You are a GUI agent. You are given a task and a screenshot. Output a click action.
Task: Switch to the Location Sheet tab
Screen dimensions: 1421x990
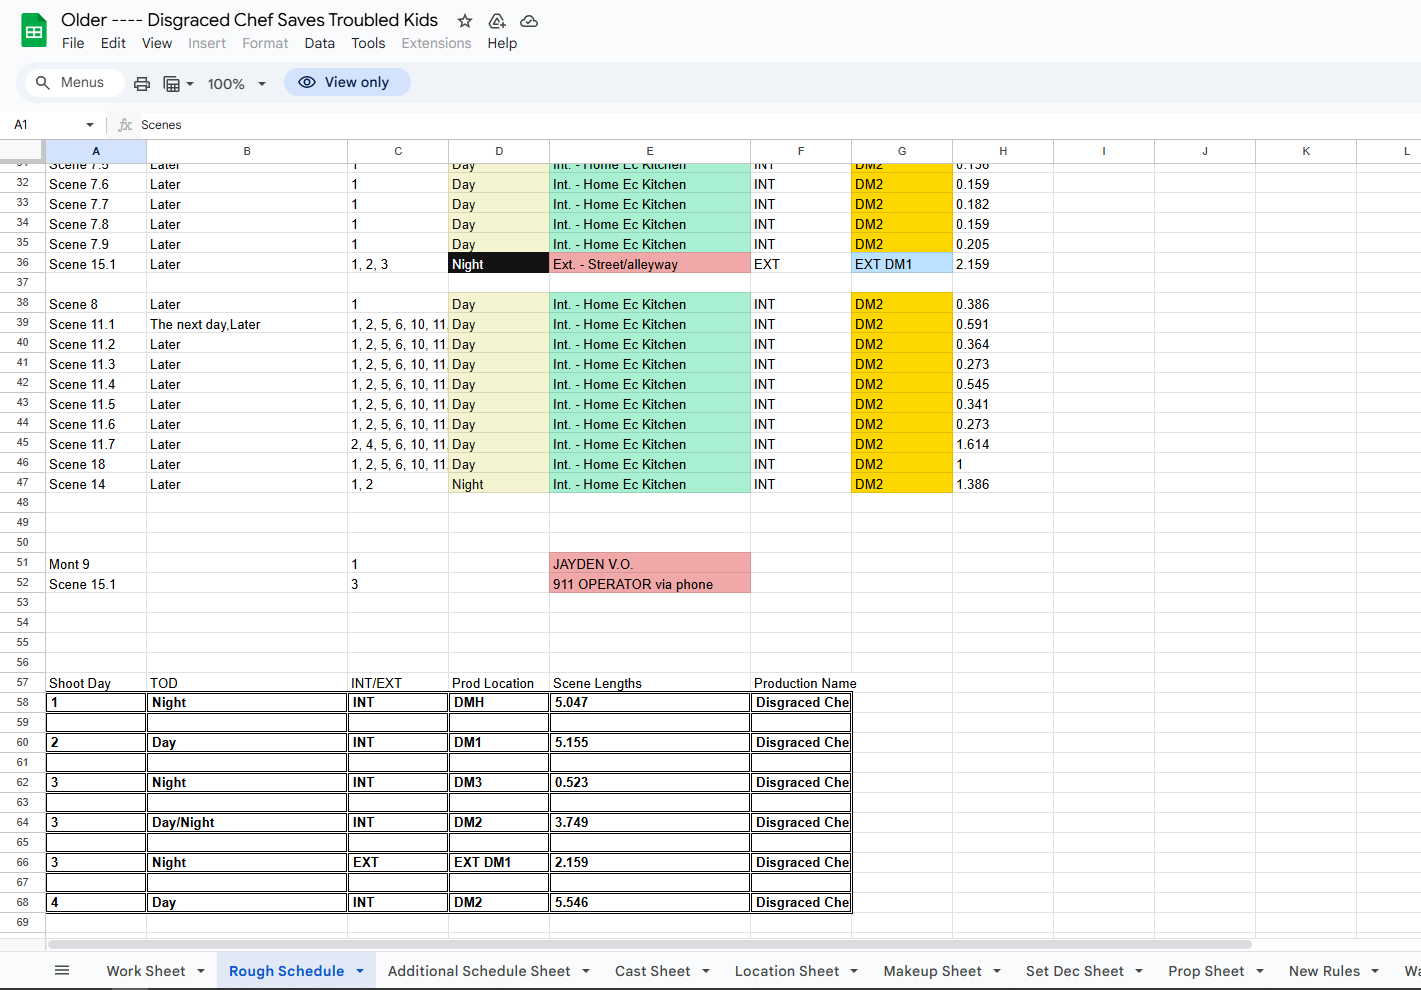pyautogui.click(x=786, y=971)
